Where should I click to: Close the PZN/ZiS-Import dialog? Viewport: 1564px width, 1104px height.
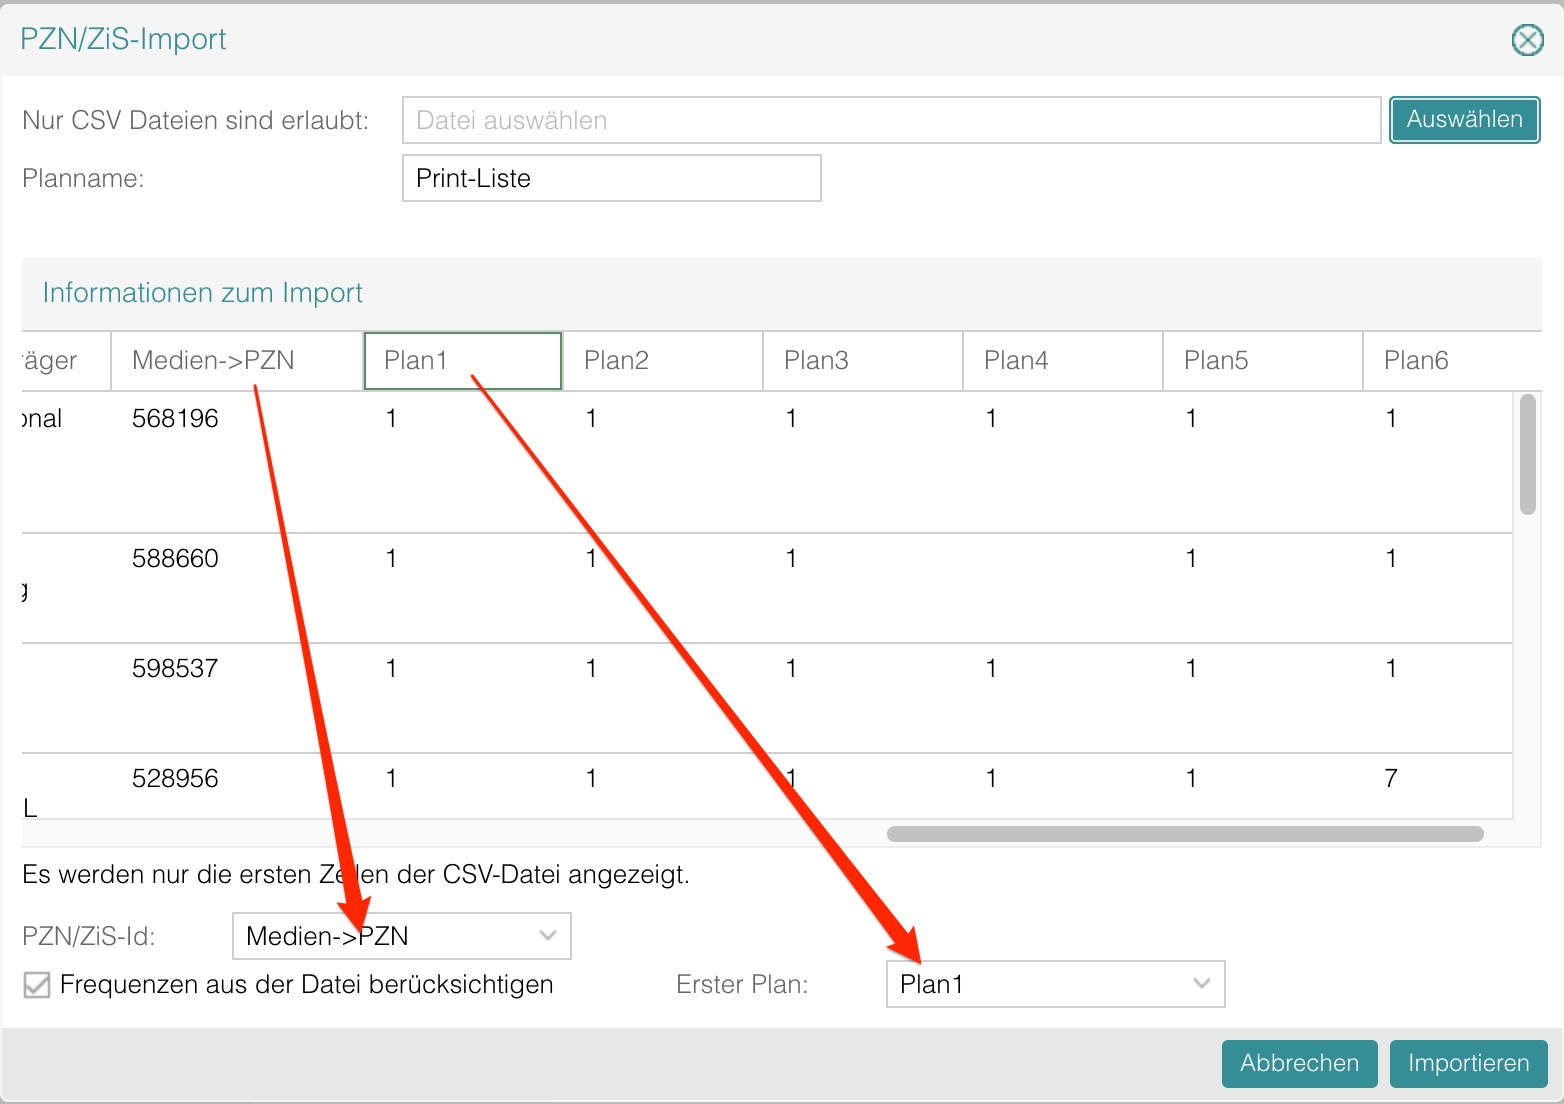(1527, 40)
